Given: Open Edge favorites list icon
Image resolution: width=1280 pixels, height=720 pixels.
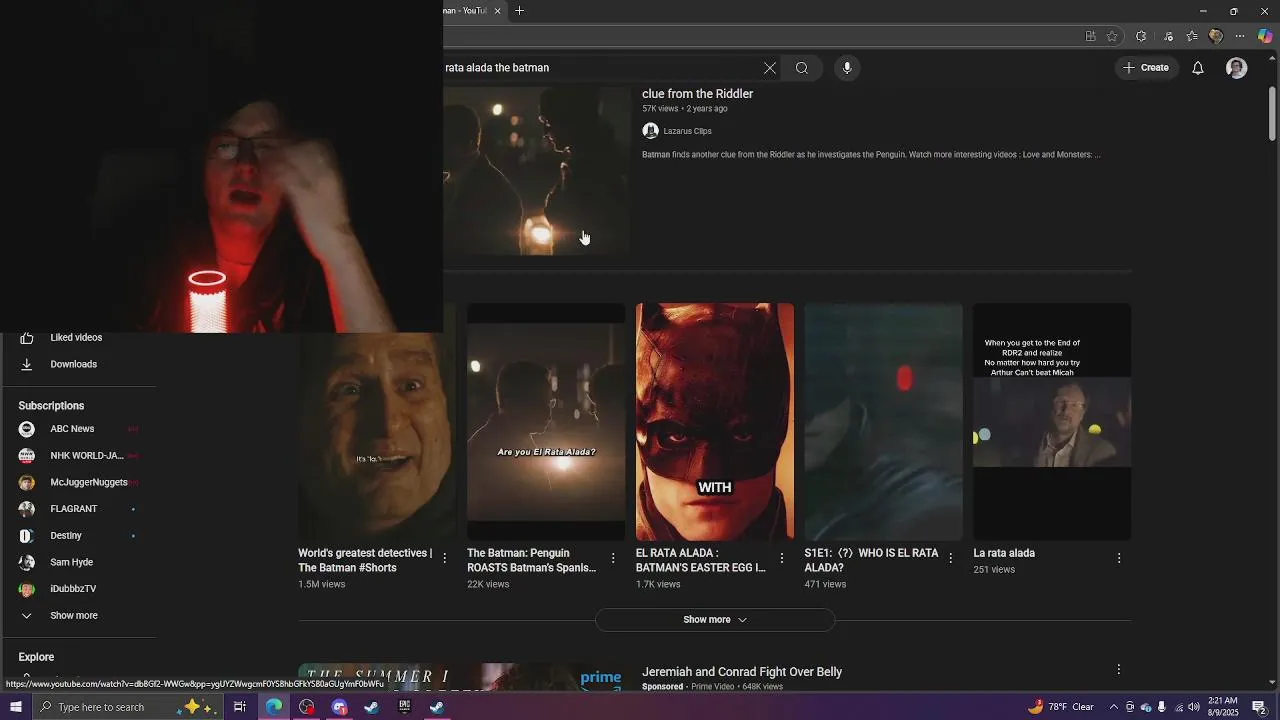Looking at the screenshot, I should click(x=1192, y=36).
